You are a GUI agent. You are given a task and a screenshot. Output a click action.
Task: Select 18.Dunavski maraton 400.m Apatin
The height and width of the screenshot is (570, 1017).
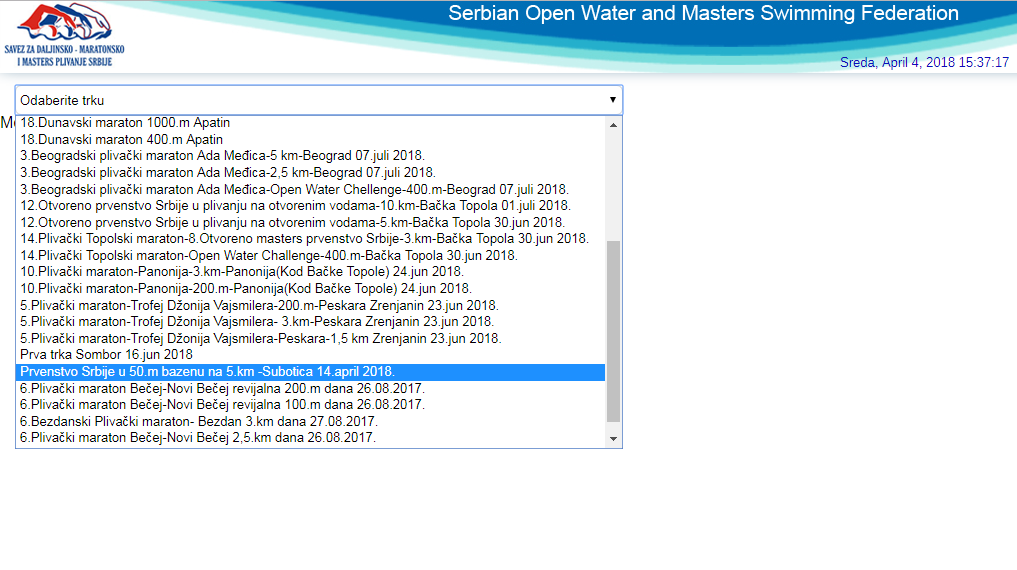[x=121, y=140]
